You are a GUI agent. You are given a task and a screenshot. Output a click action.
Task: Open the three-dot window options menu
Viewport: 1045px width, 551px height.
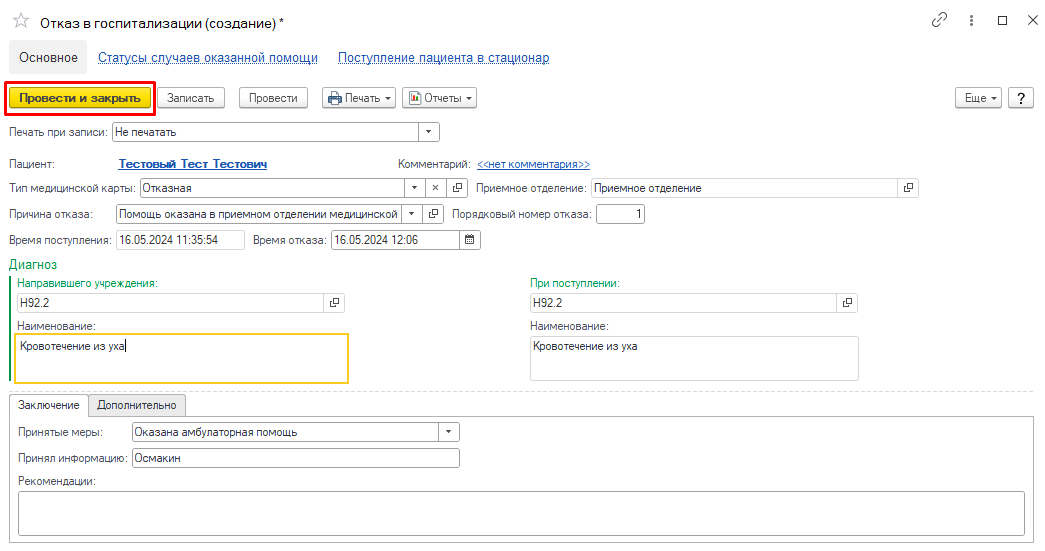971,21
